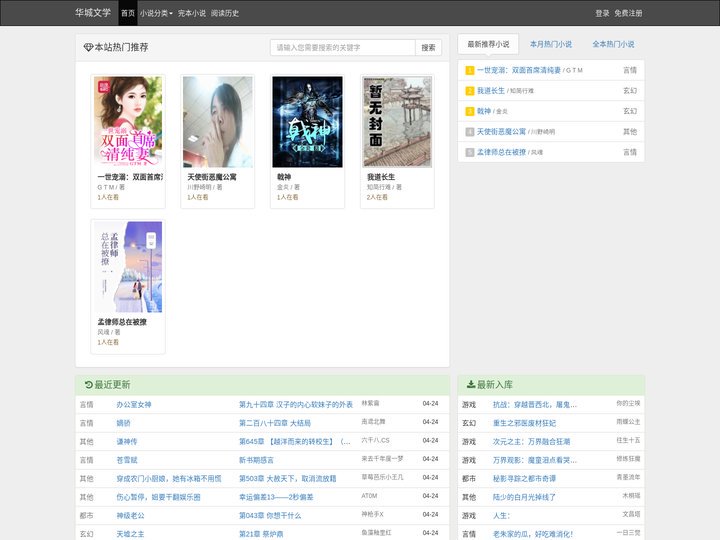Open the chapter starting with 第645章
720x540 pixels.
[295, 441]
